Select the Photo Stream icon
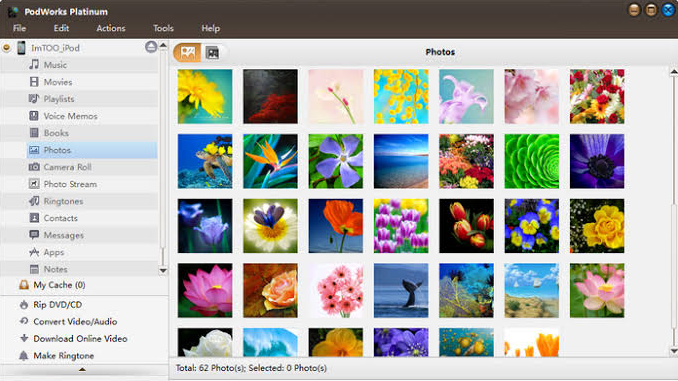 tap(34, 184)
